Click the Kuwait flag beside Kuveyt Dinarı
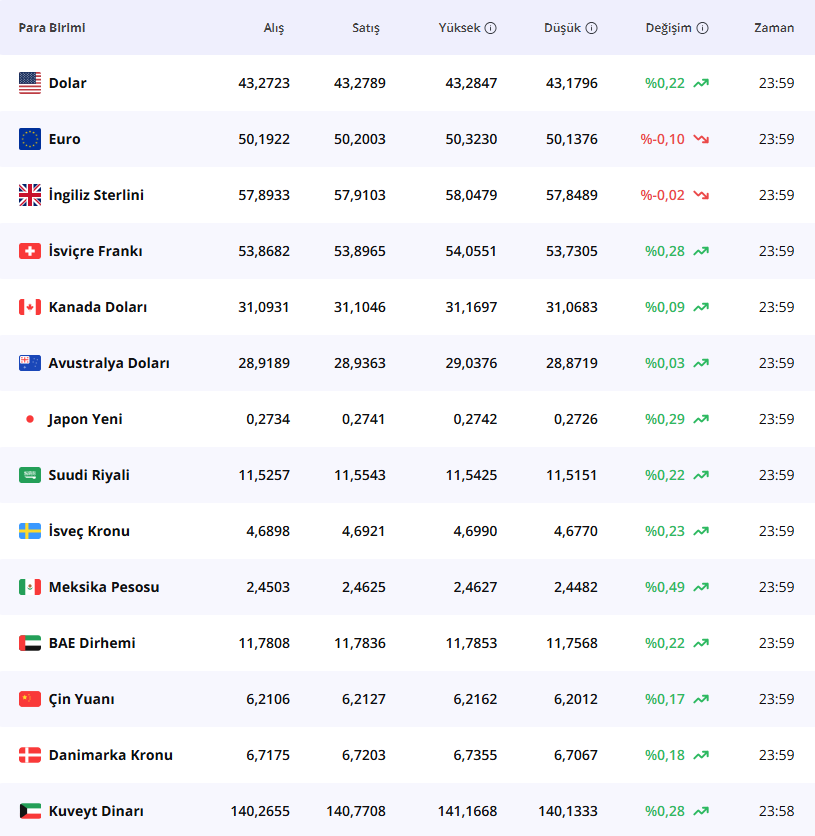The width and height of the screenshot is (815, 836). click(x=30, y=811)
